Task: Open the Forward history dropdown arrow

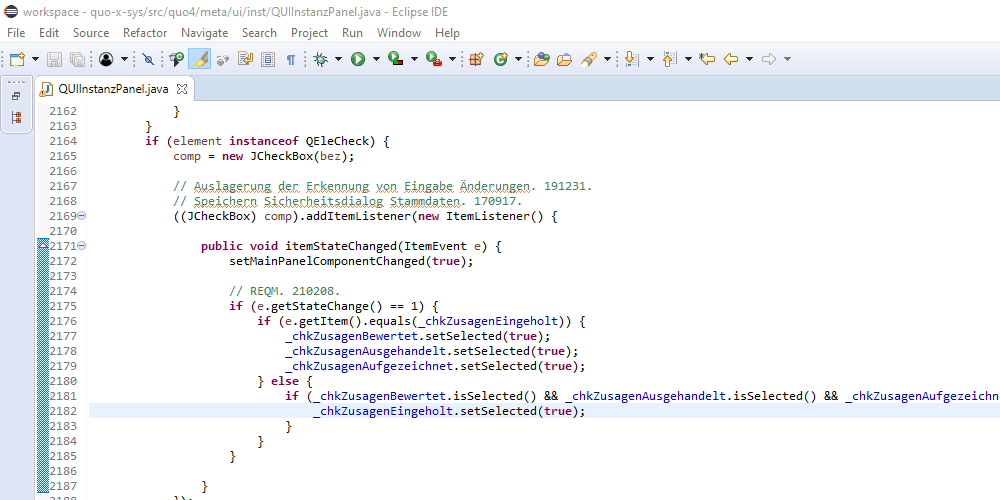Action: pyautogui.click(x=788, y=59)
